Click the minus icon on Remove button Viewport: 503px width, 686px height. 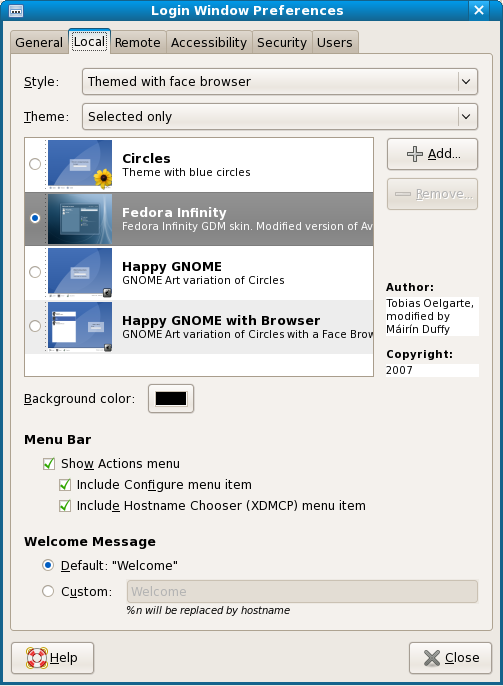point(403,194)
